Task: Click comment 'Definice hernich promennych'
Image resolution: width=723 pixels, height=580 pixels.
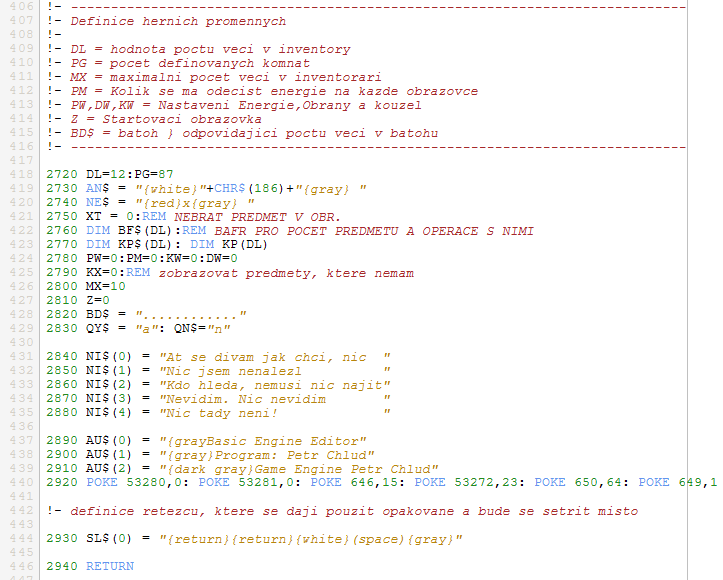Action: (x=178, y=21)
